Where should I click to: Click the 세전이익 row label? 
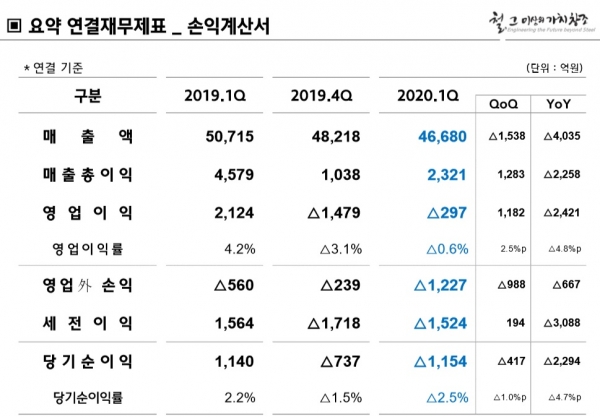coord(87,325)
